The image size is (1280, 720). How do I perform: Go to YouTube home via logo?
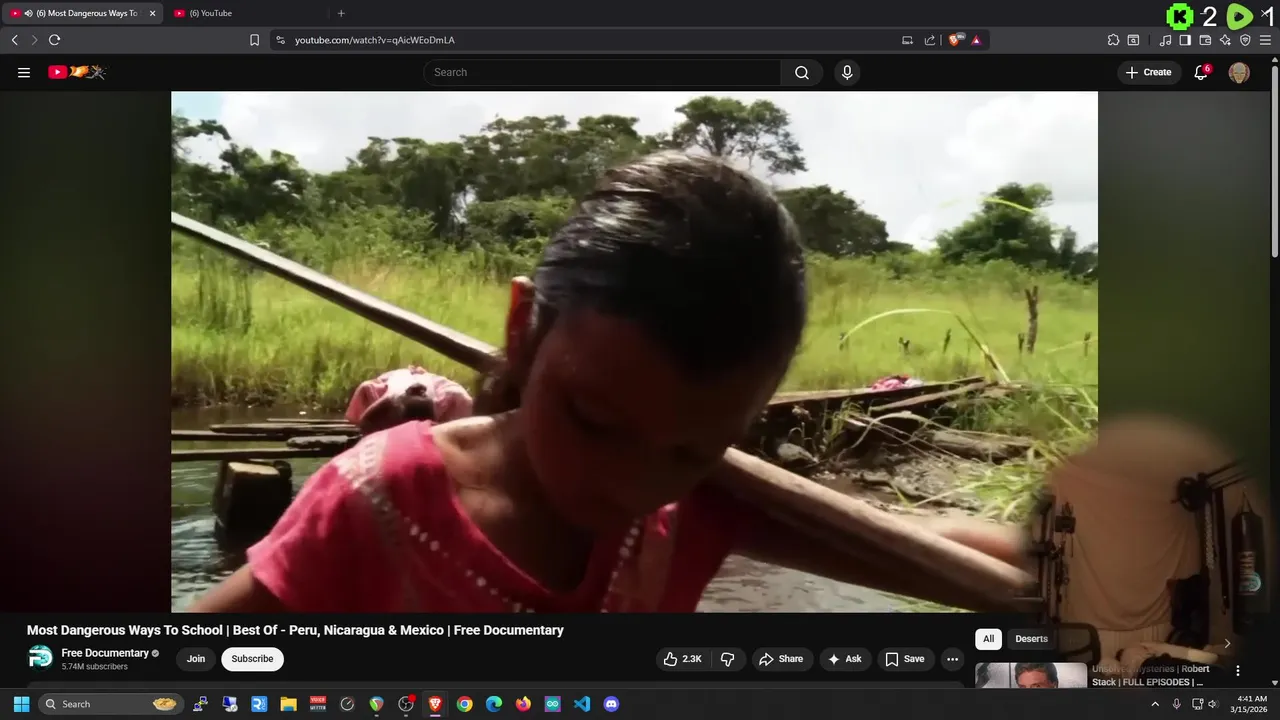click(x=77, y=72)
